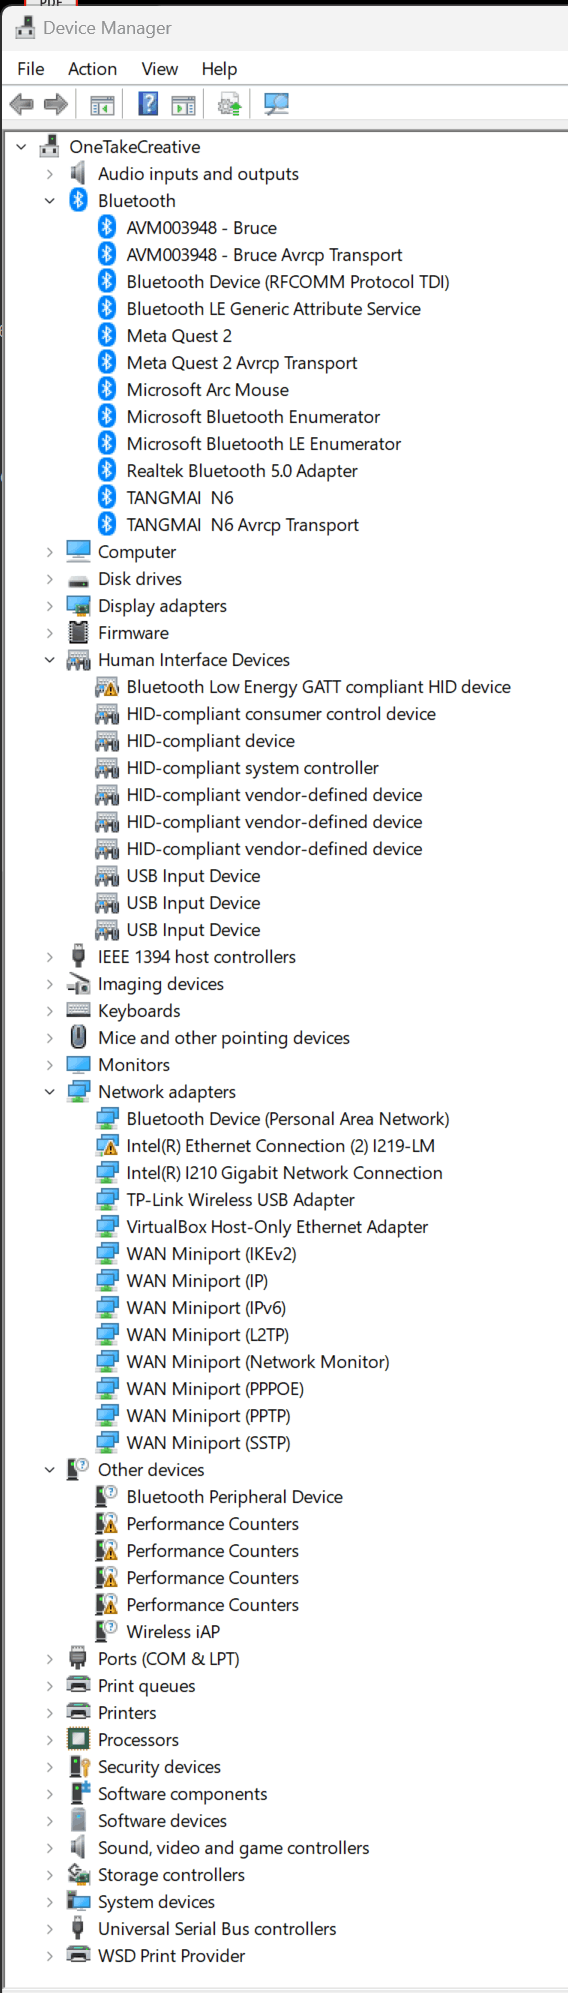The image size is (568, 1993).
Task: Click the Forward arrow toolbar icon
Action: 56,104
